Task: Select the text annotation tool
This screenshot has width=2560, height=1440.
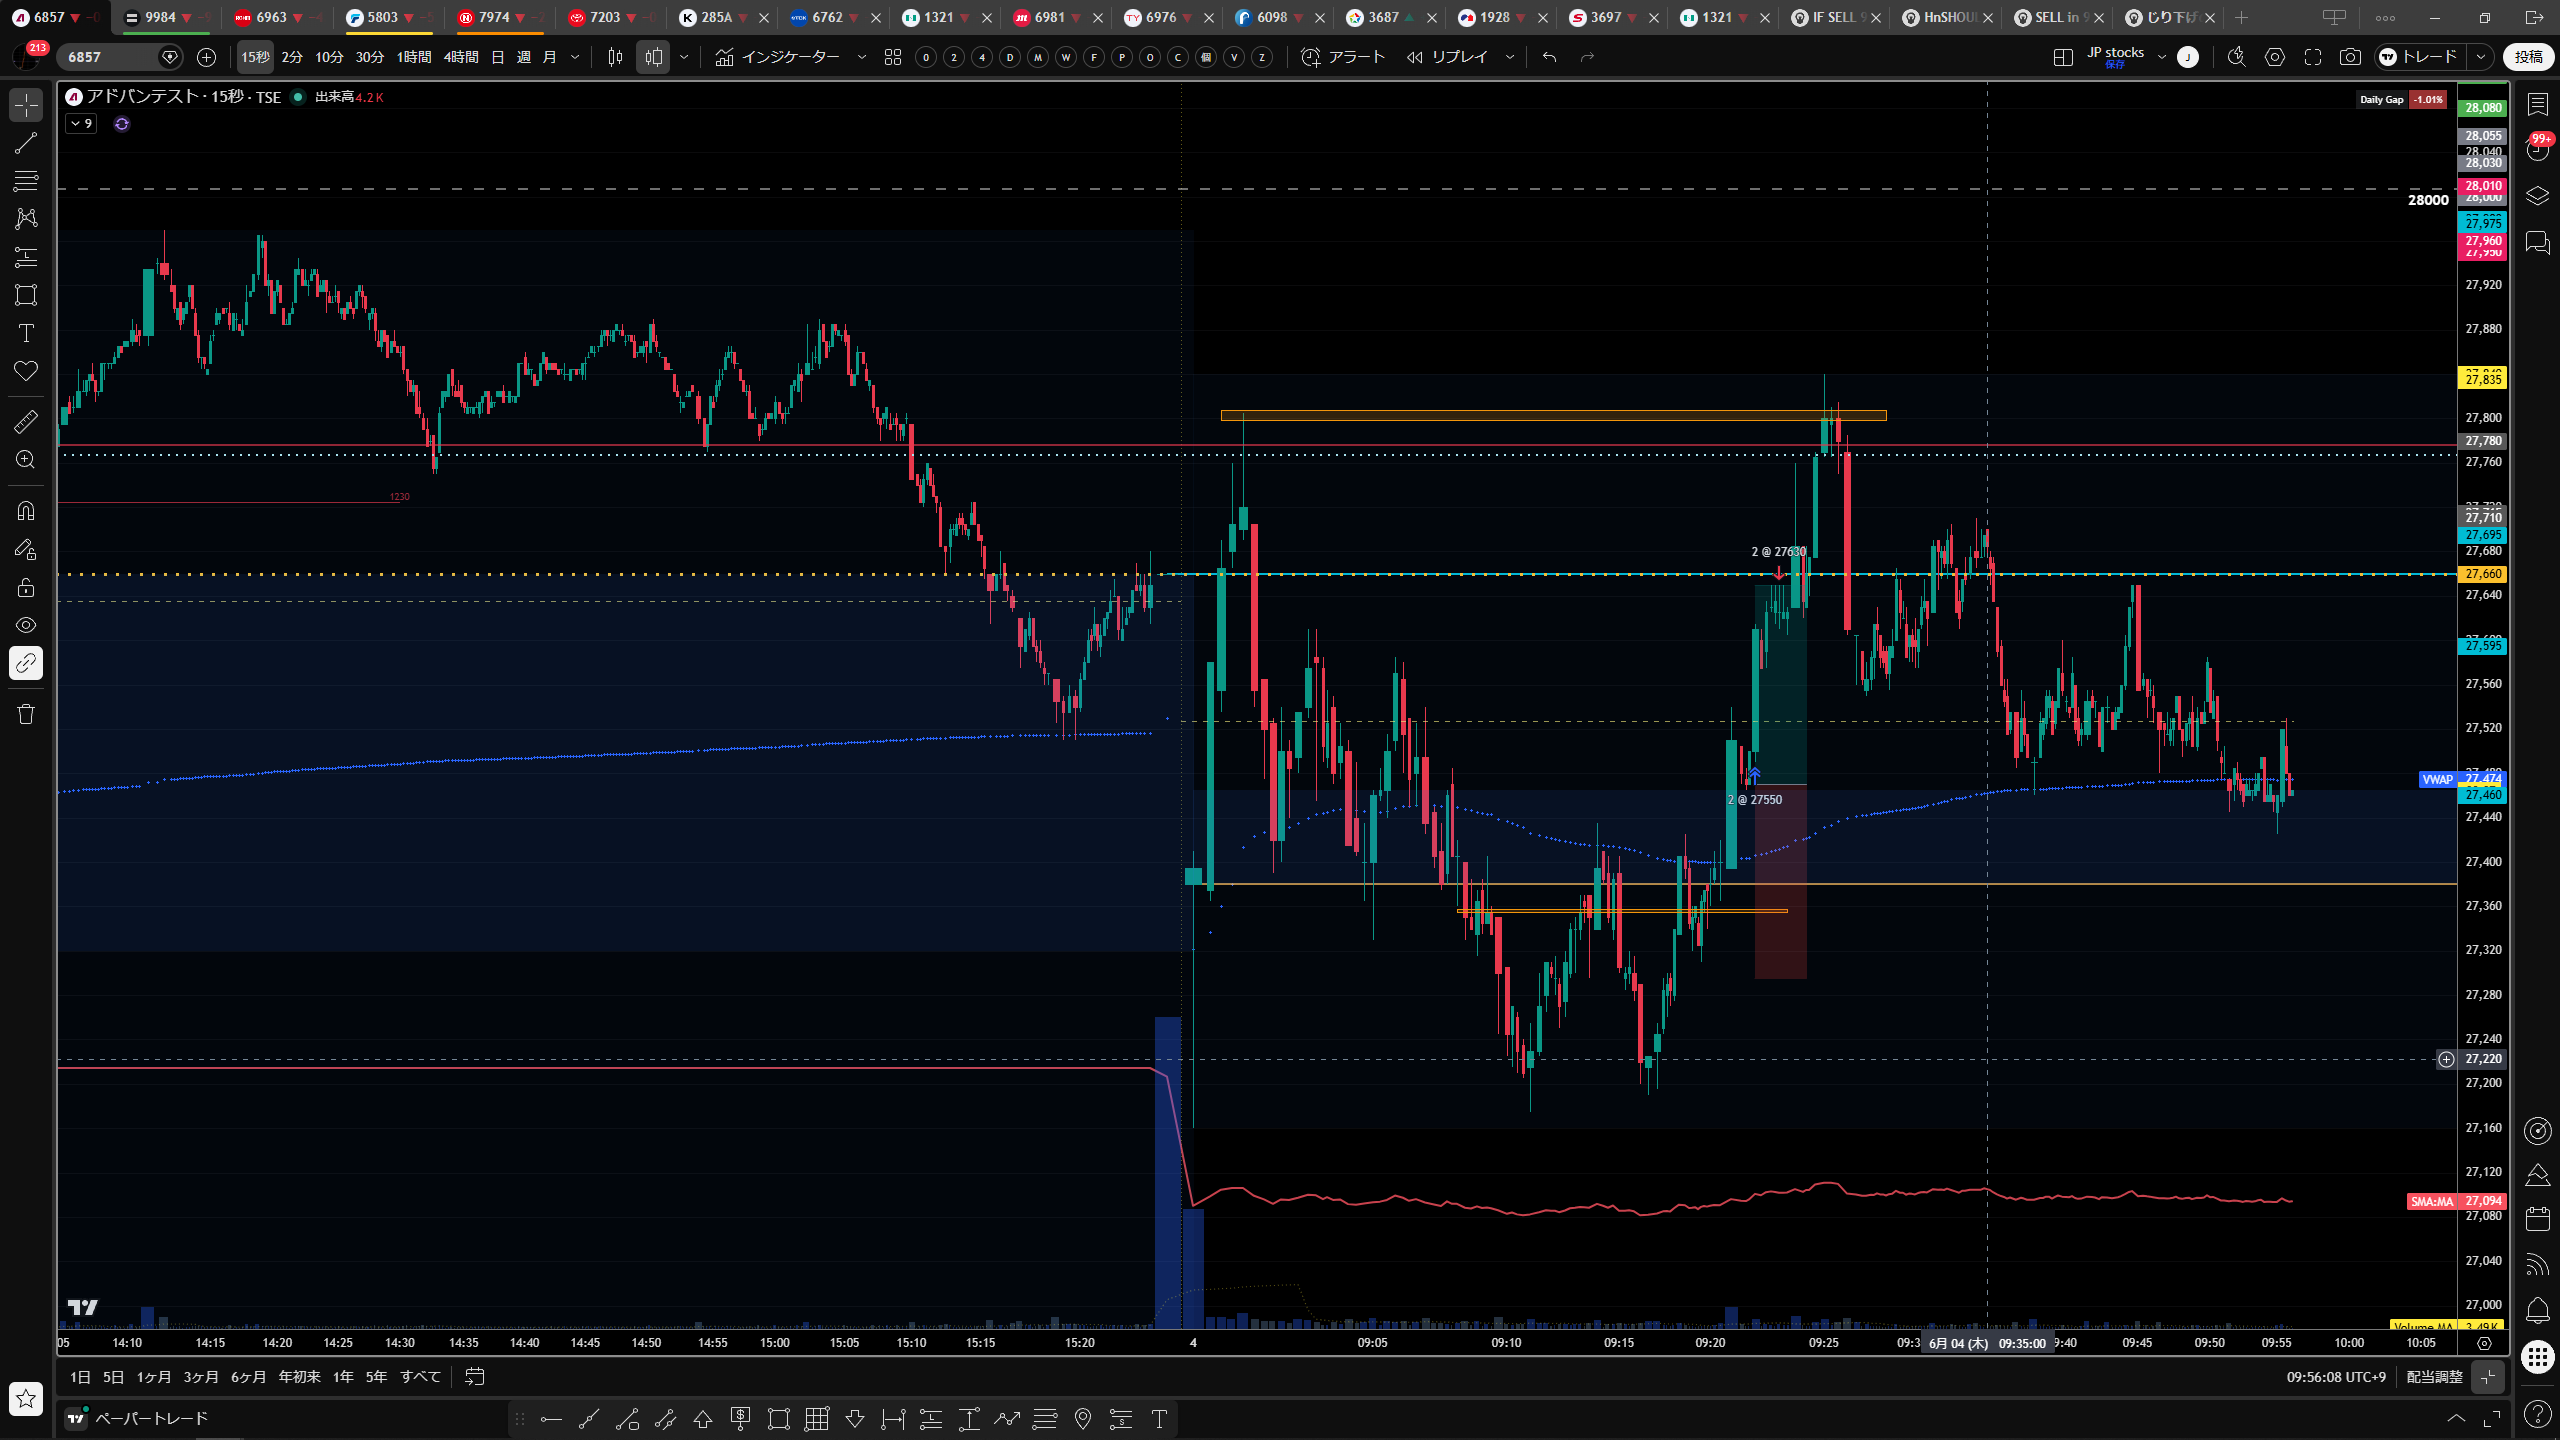Action: [26, 333]
